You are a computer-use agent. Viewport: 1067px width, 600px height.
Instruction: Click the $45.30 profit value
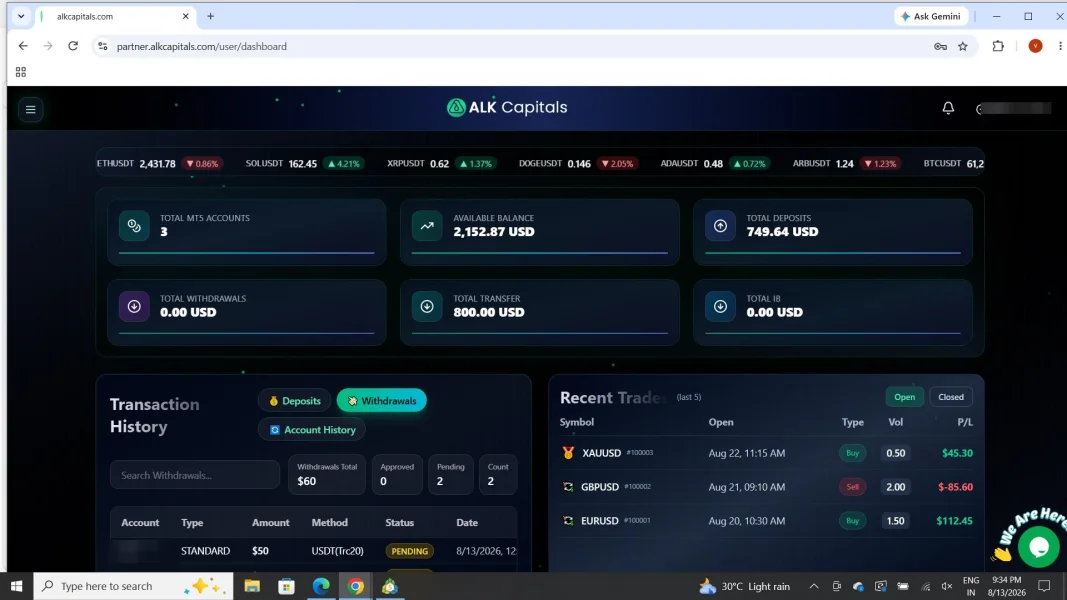coord(957,452)
